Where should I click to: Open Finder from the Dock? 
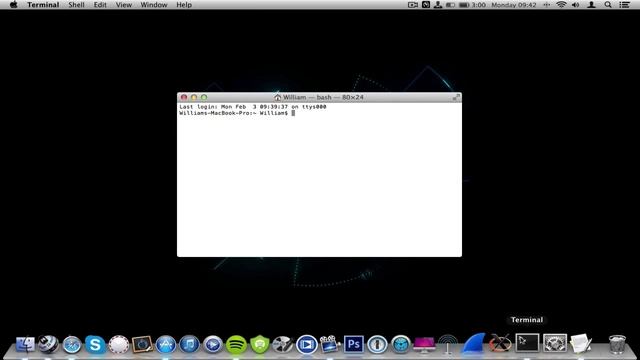pos(25,344)
